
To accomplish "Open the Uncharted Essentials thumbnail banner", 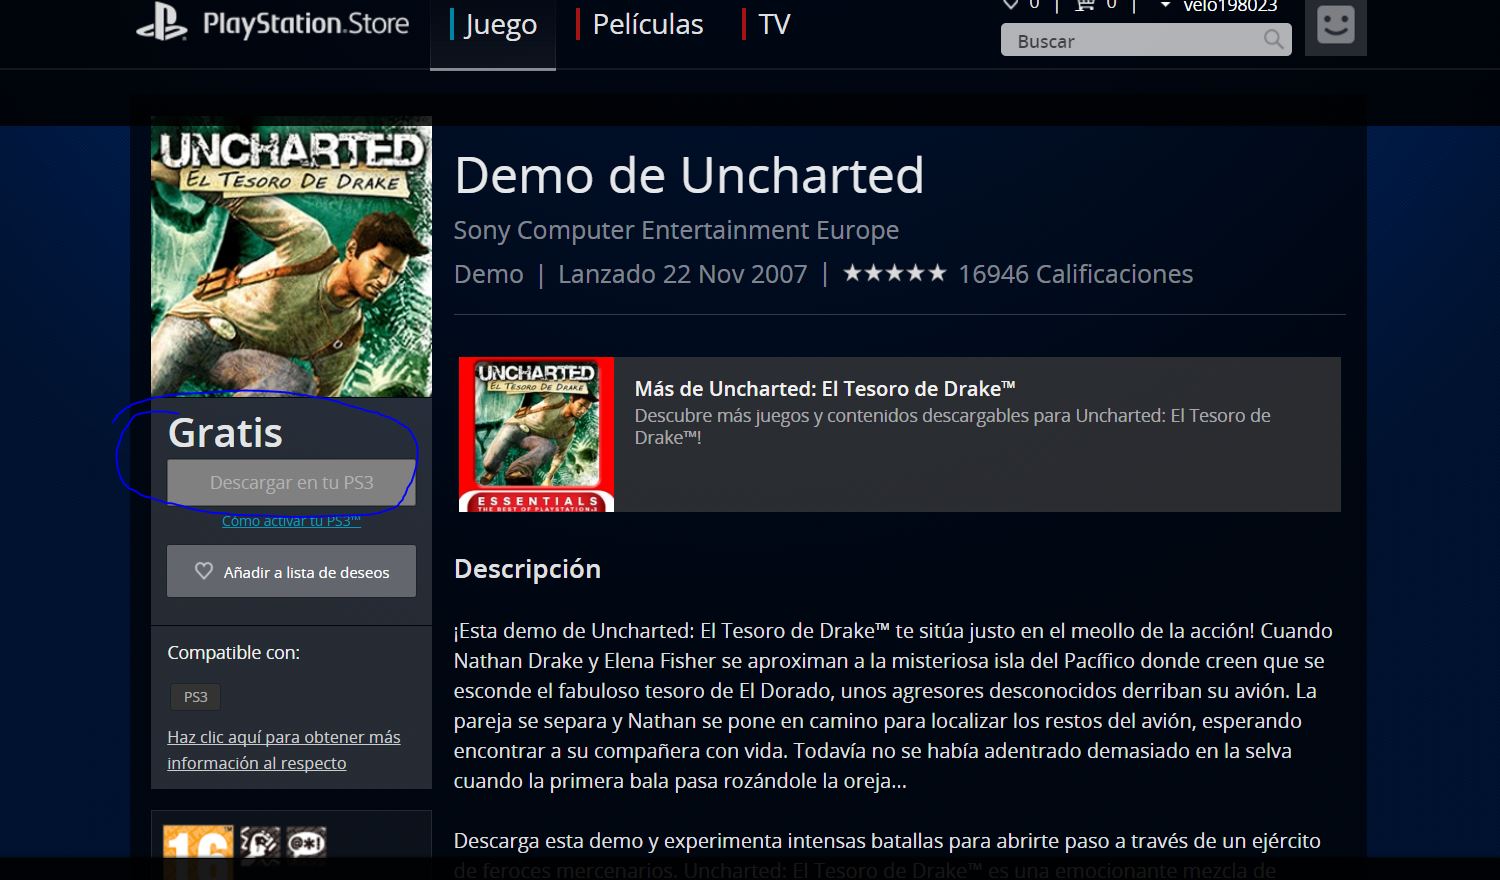I will tap(536, 435).
